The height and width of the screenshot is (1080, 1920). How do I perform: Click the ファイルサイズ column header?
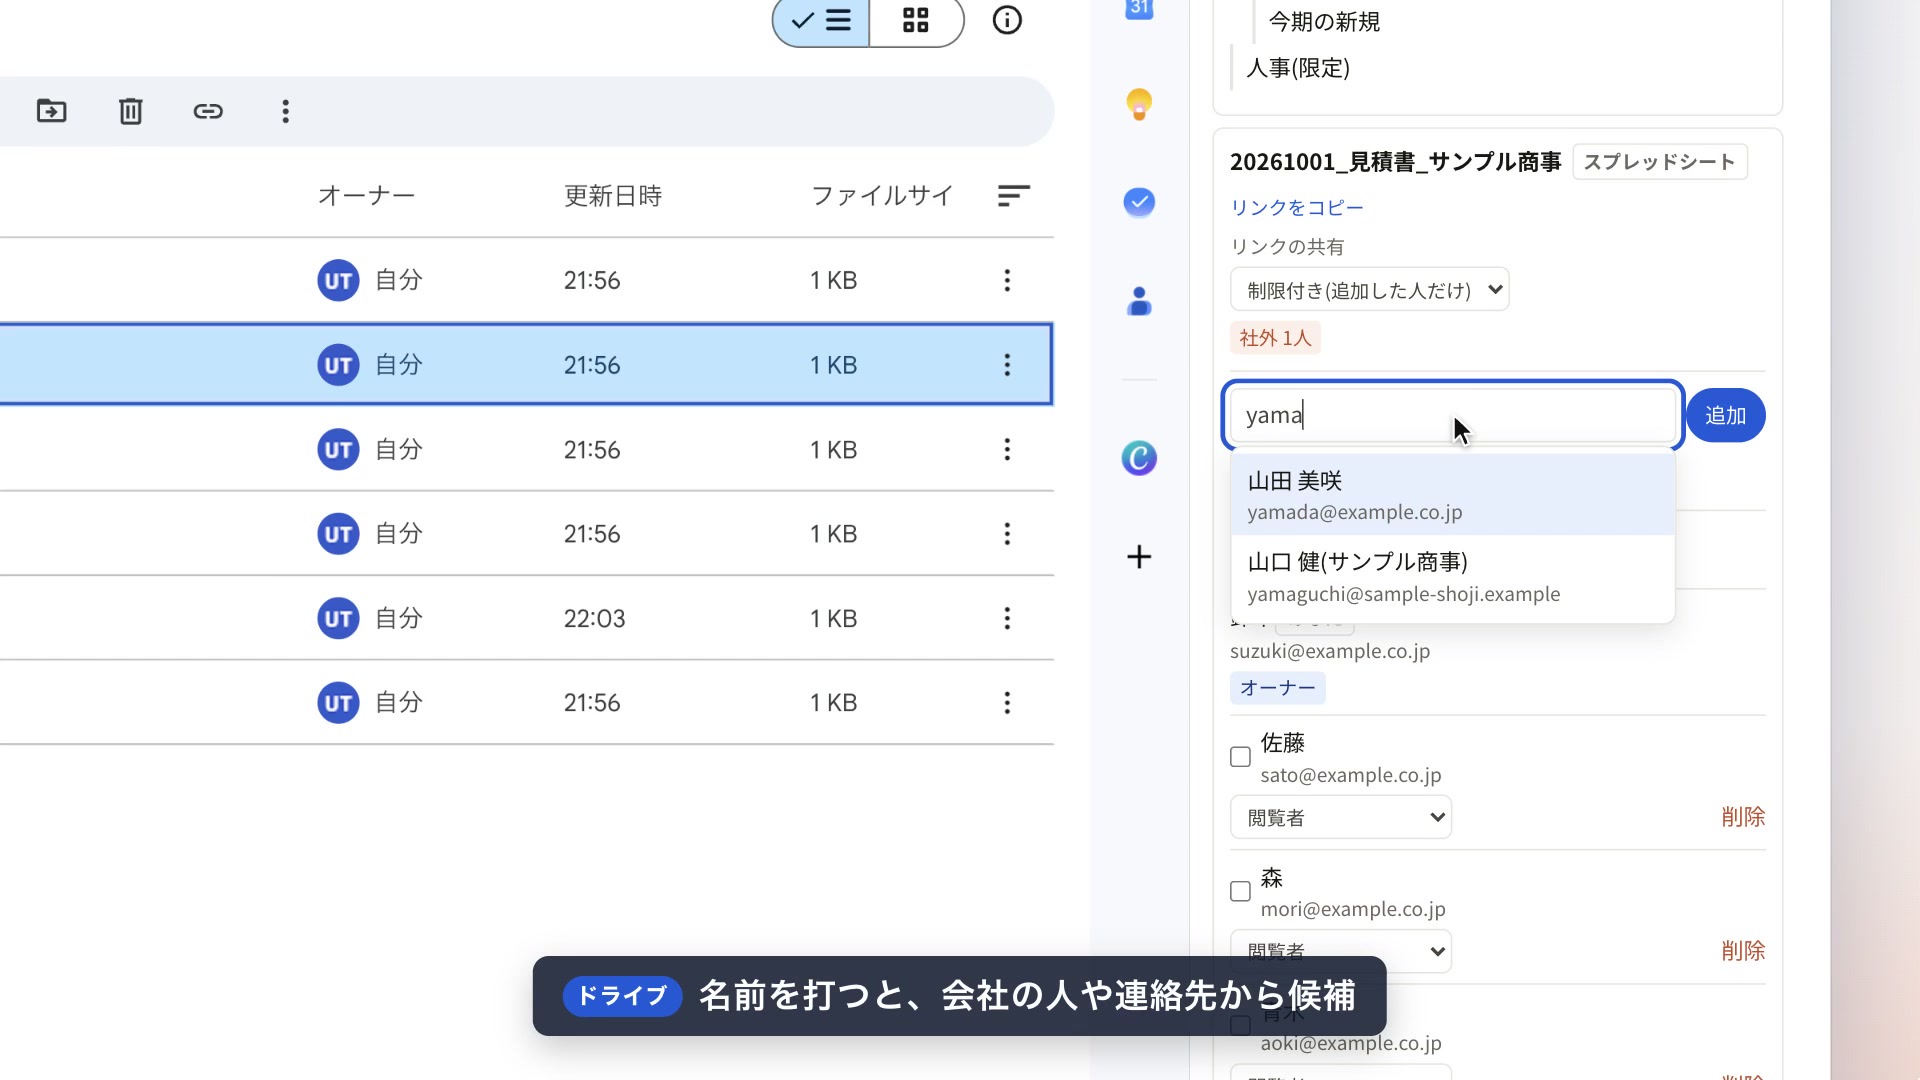[x=882, y=196]
